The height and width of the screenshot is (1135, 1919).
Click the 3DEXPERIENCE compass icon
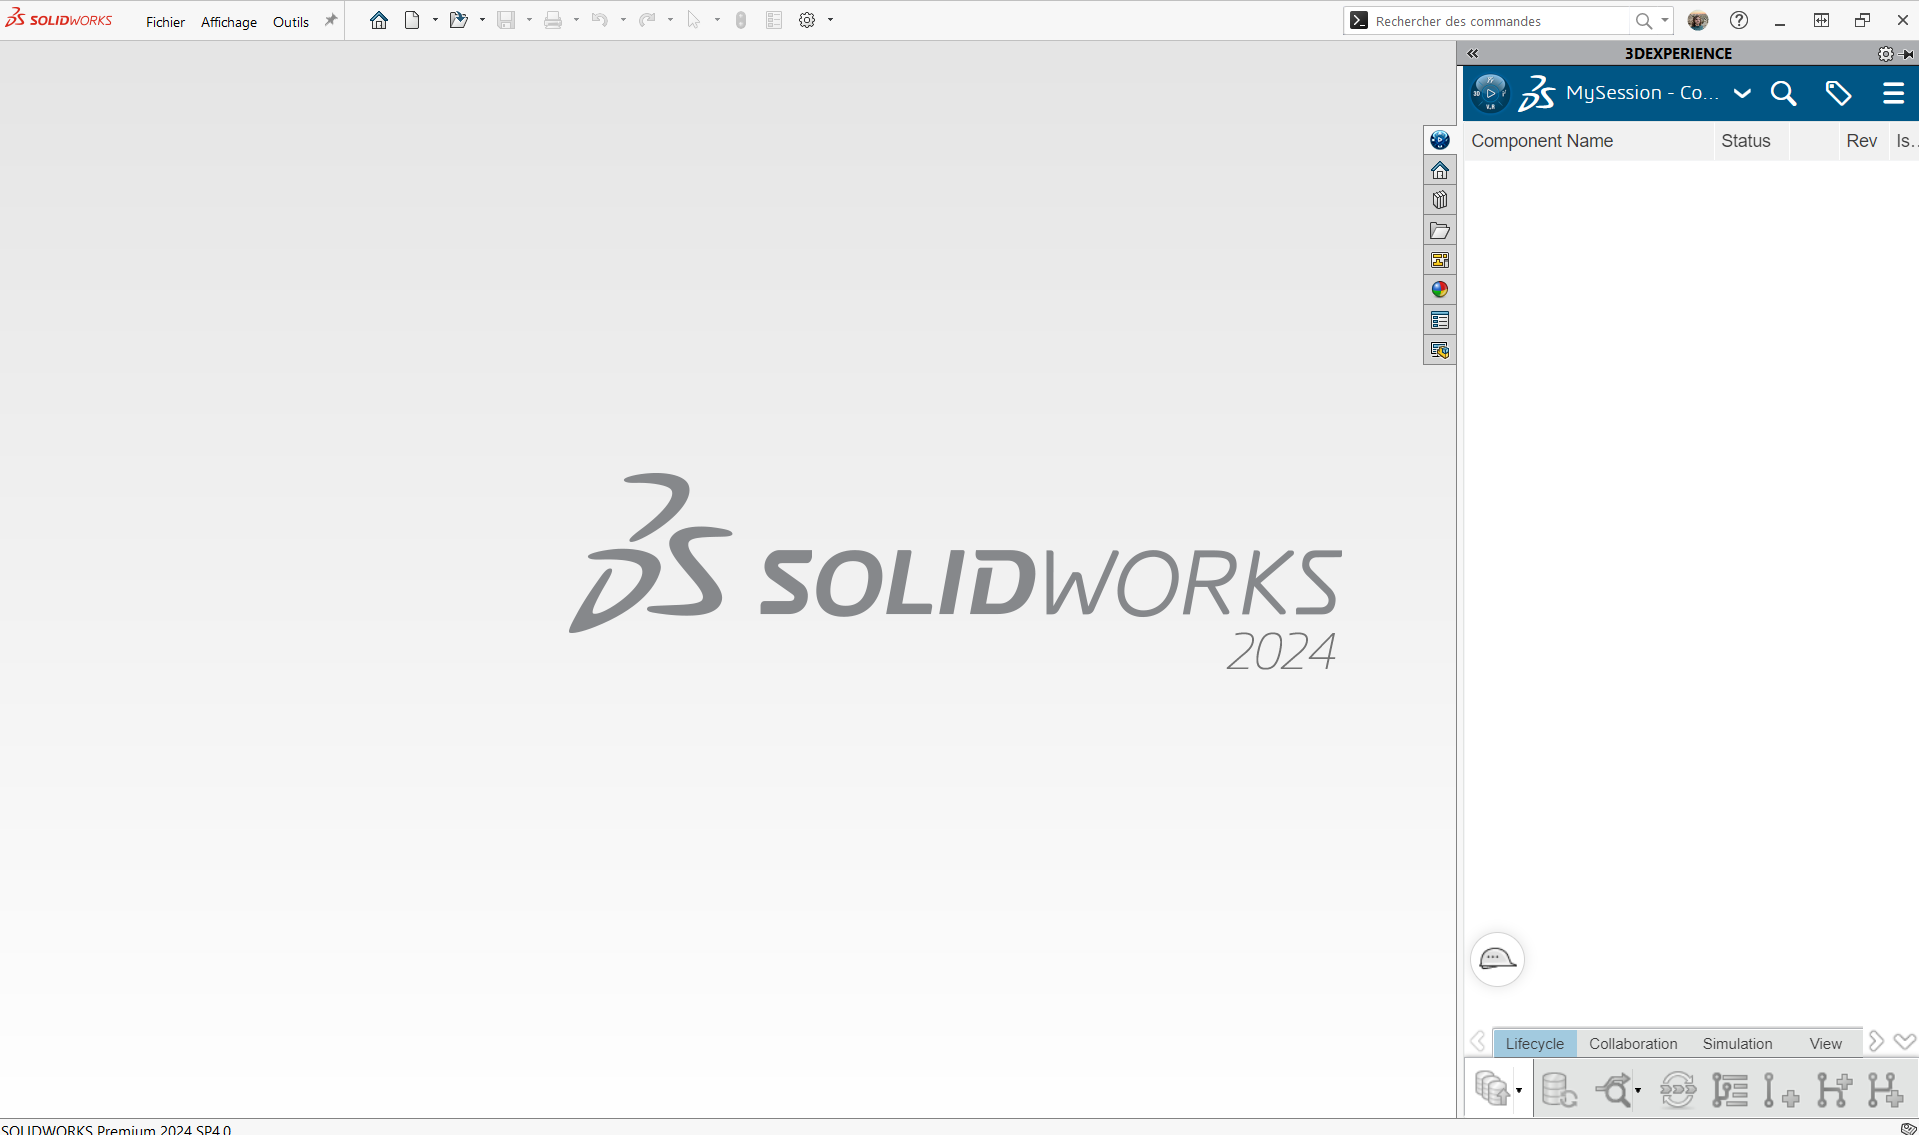(1490, 93)
